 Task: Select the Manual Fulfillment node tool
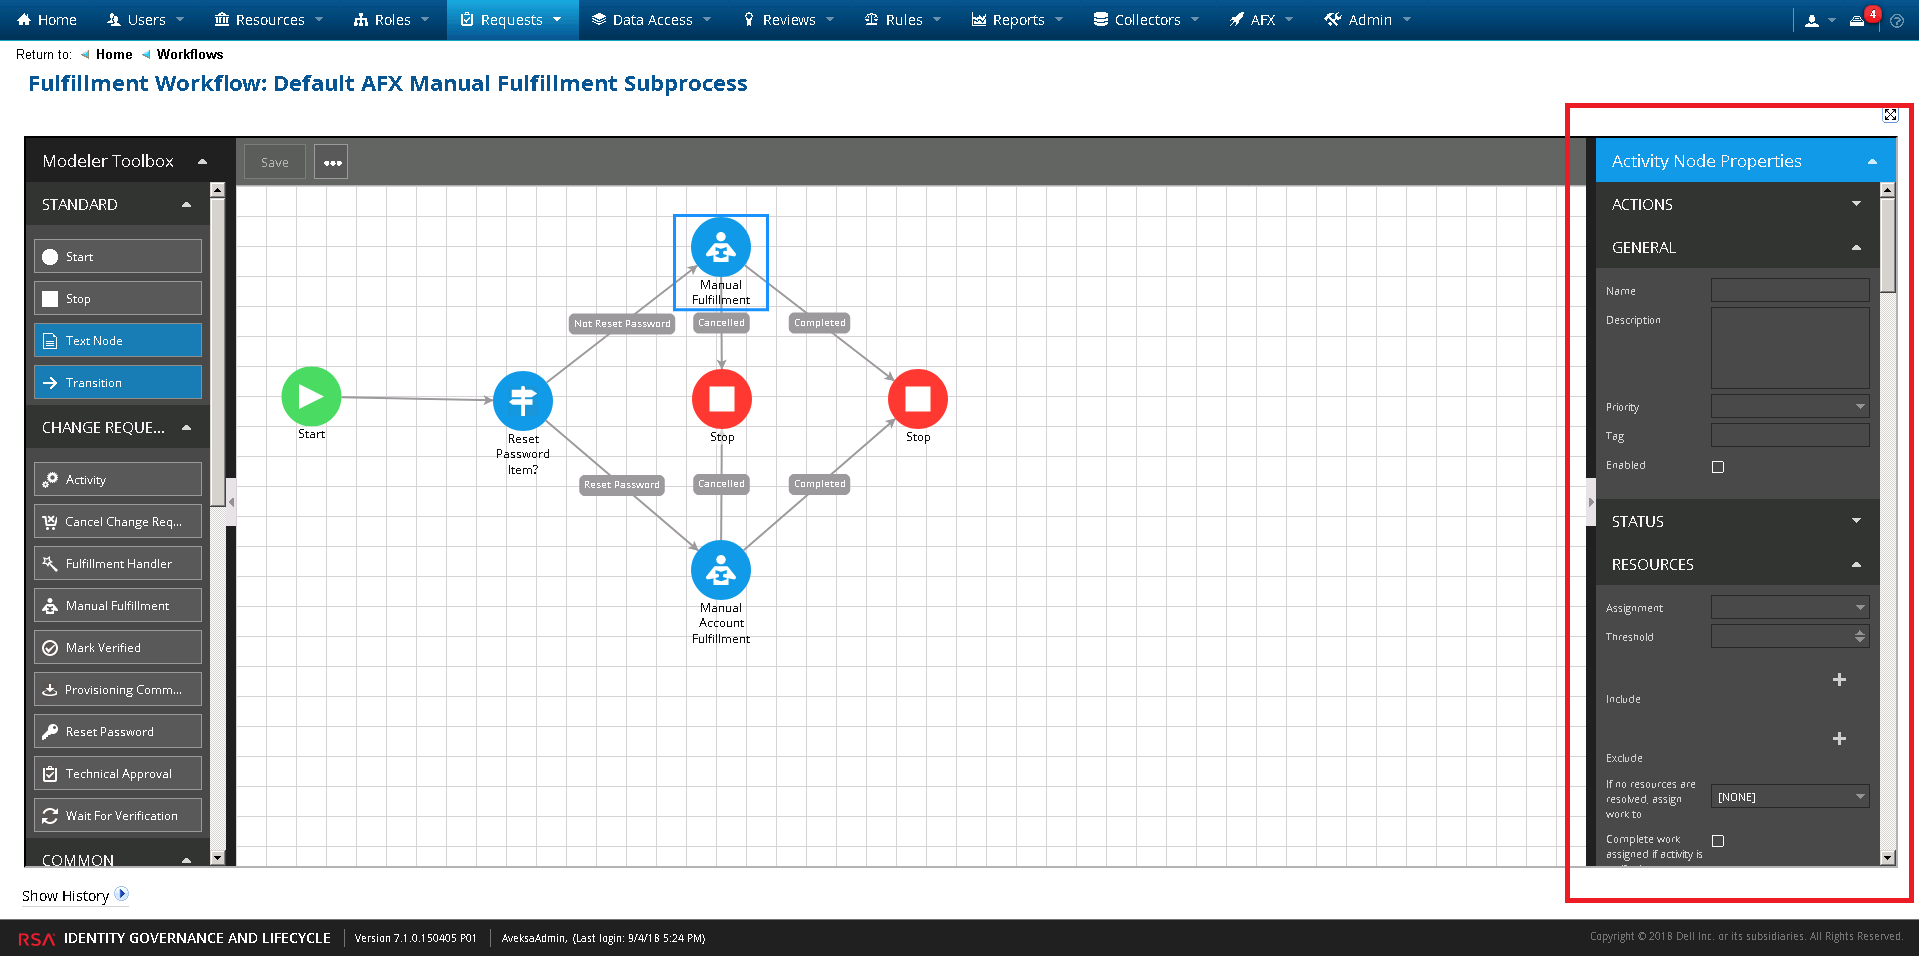tap(117, 605)
